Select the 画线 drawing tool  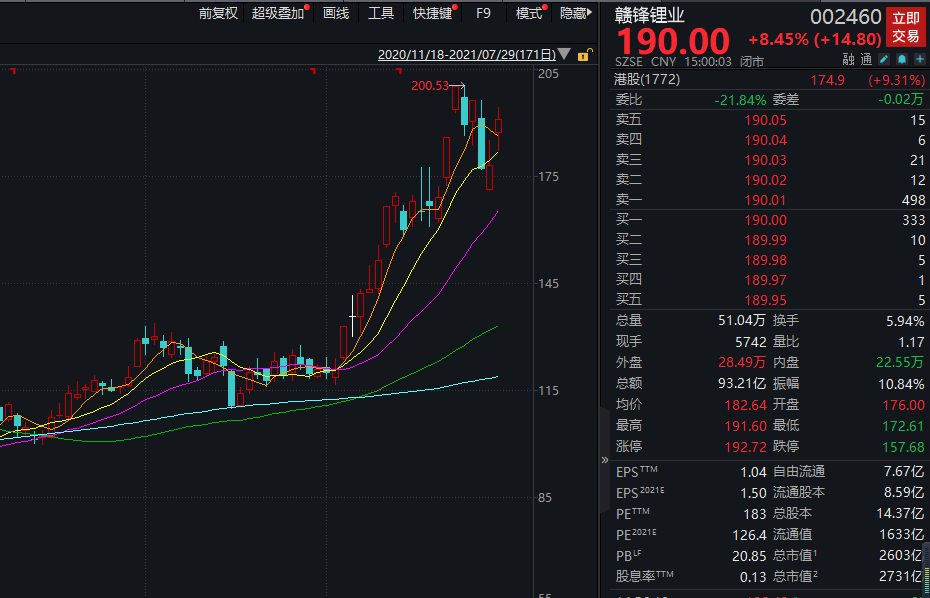coord(336,13)
